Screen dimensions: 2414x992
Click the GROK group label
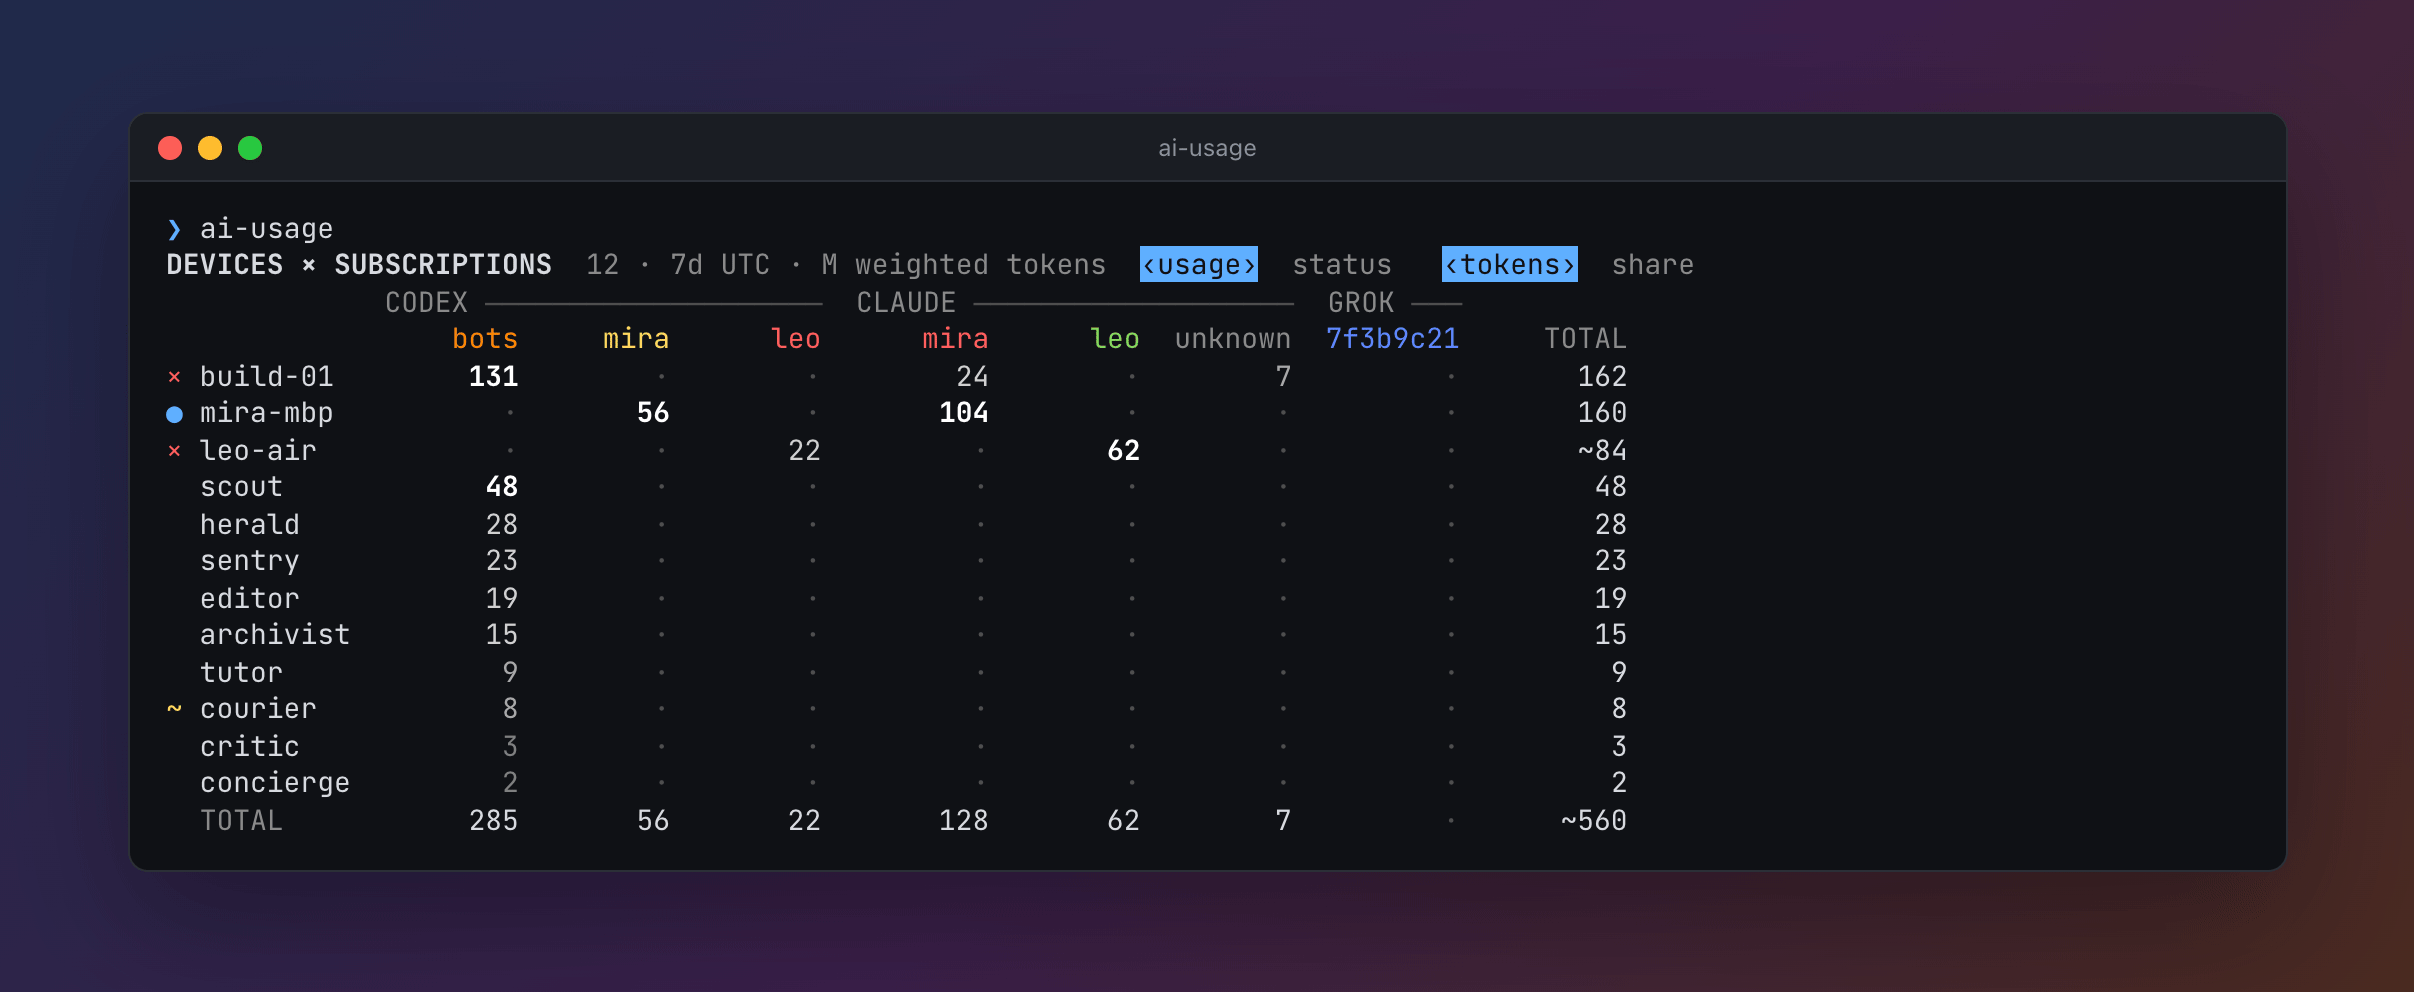(1361, 302)
